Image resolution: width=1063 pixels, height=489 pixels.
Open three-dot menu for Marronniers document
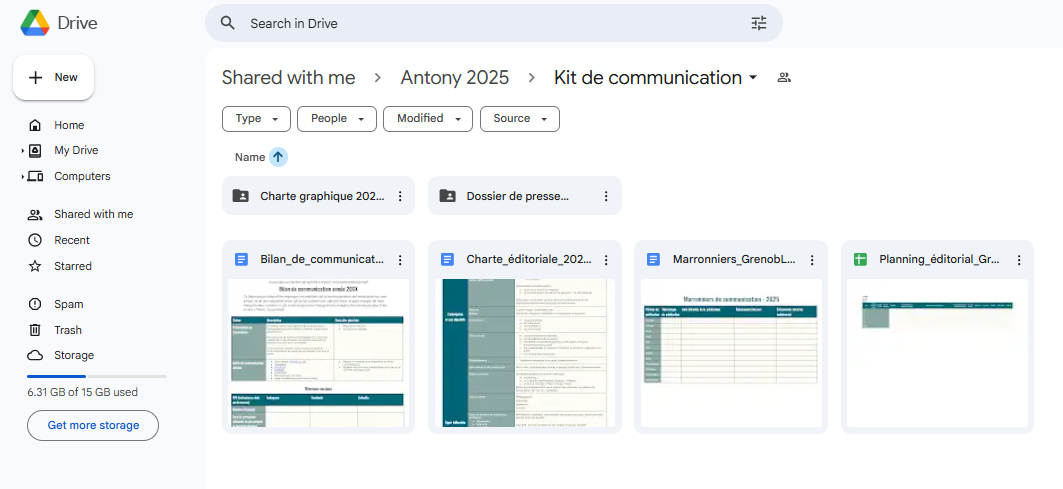tap(812, 260)
